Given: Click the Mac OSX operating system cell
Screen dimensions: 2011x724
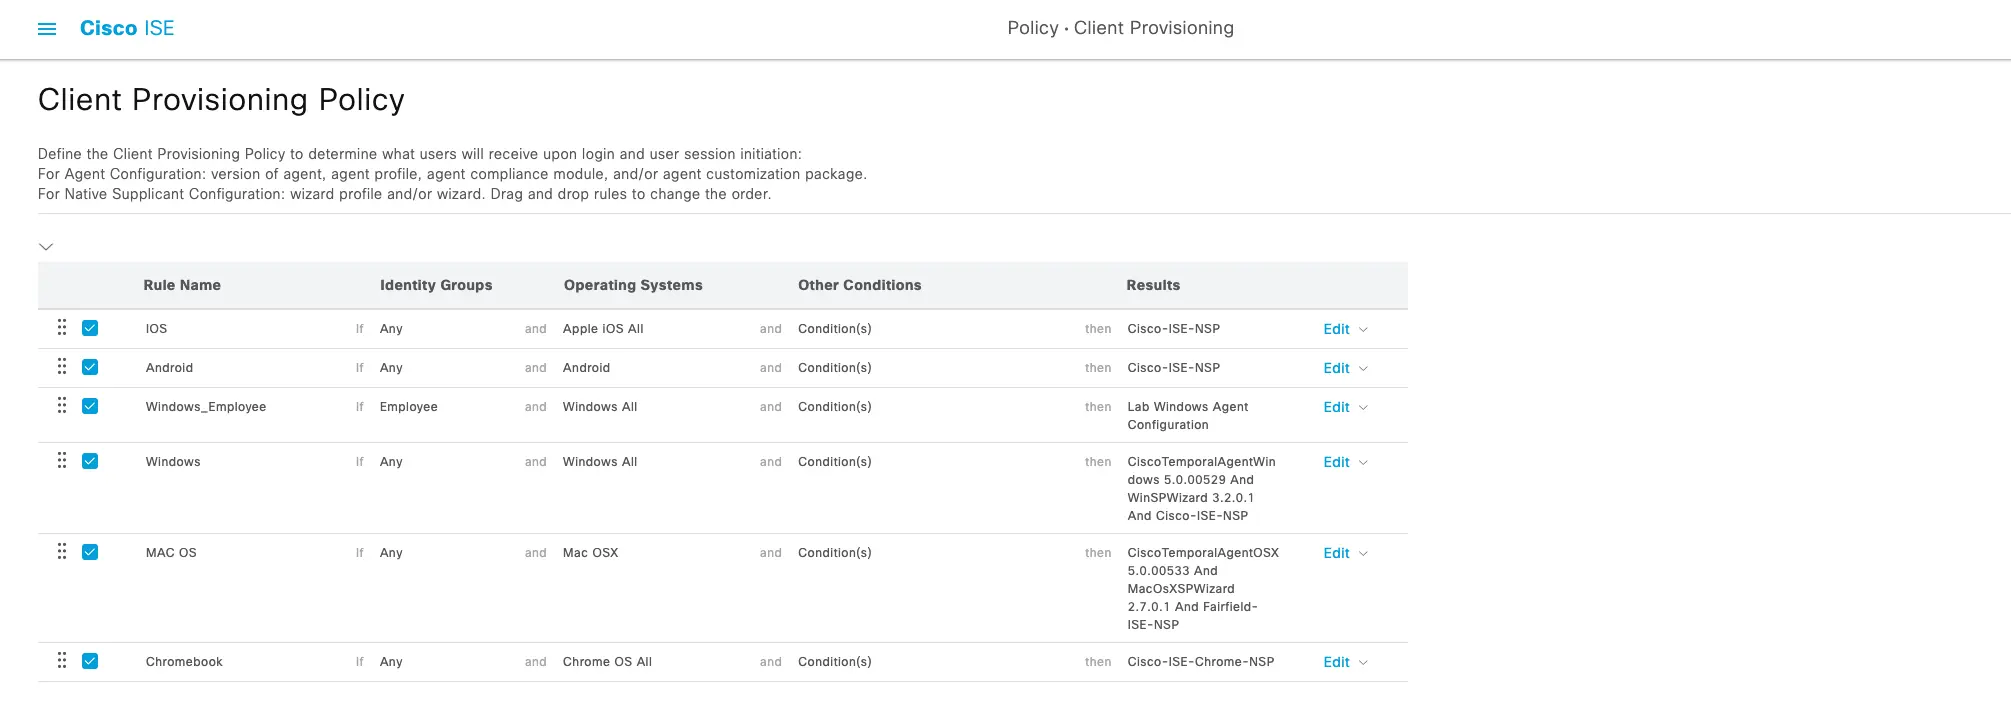Looking at the screenshot, I should 591,553.
